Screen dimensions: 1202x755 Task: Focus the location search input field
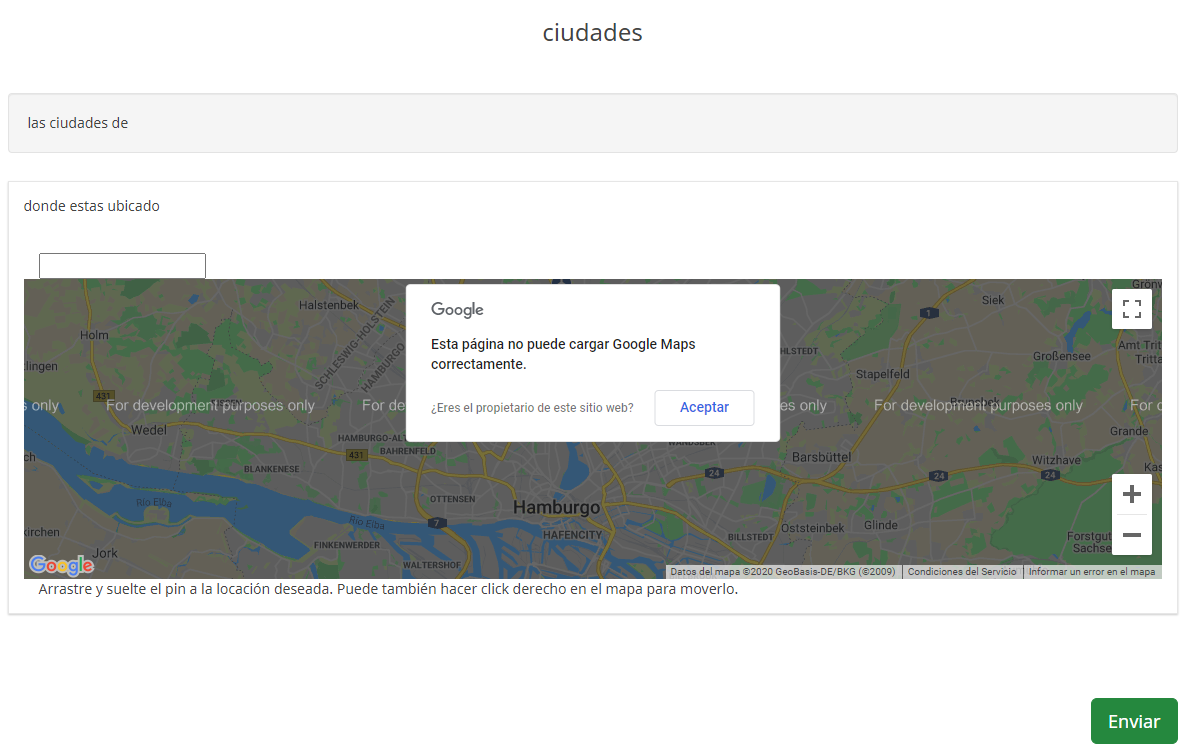(x=122, y=266)
